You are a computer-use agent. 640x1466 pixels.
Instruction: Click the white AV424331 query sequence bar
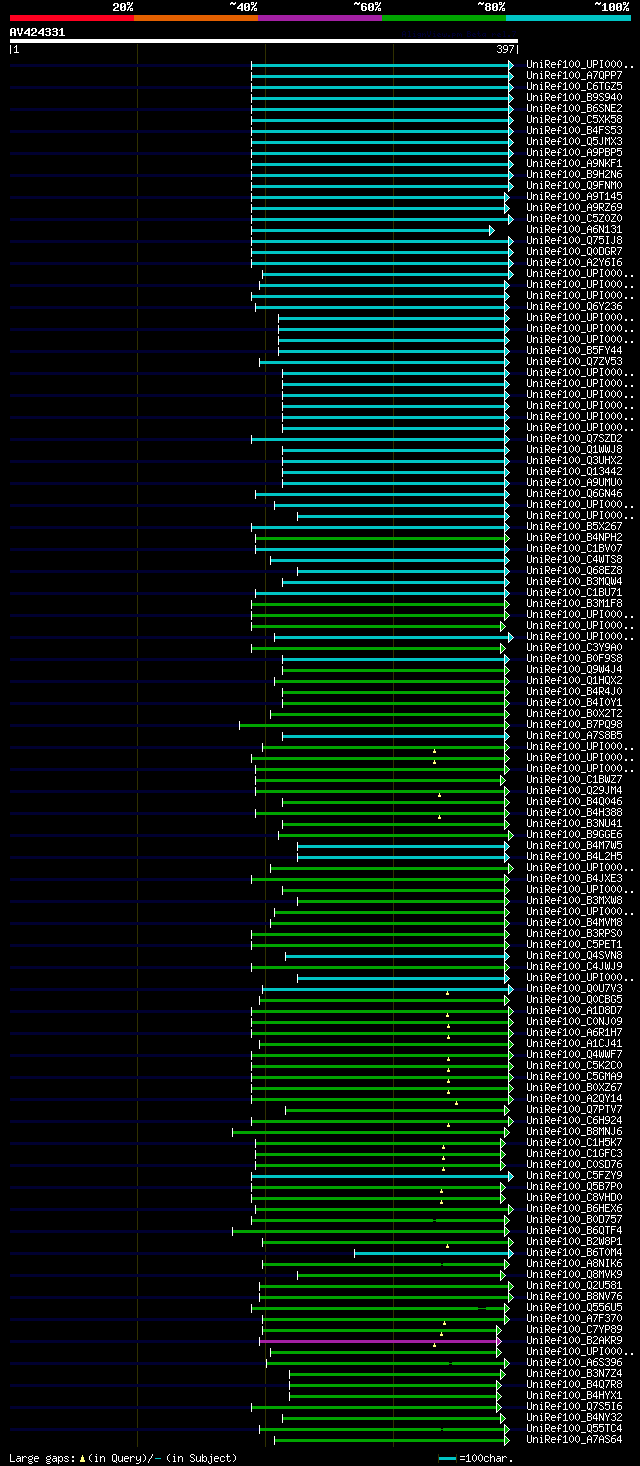pyautogui.click(x=264, y=41)
